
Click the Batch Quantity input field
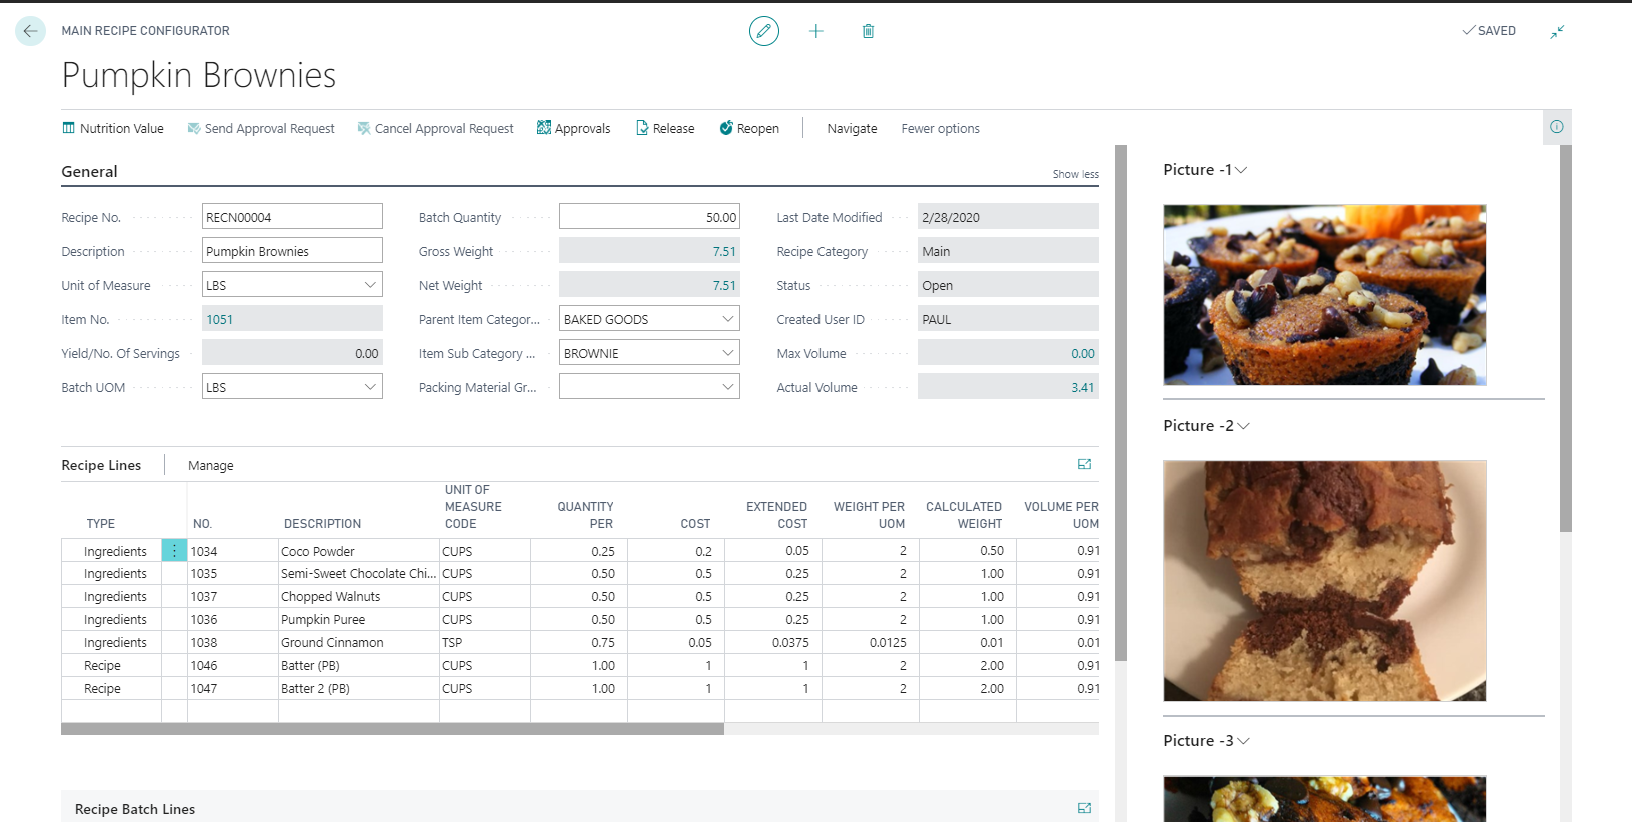[x=648, y=217]
